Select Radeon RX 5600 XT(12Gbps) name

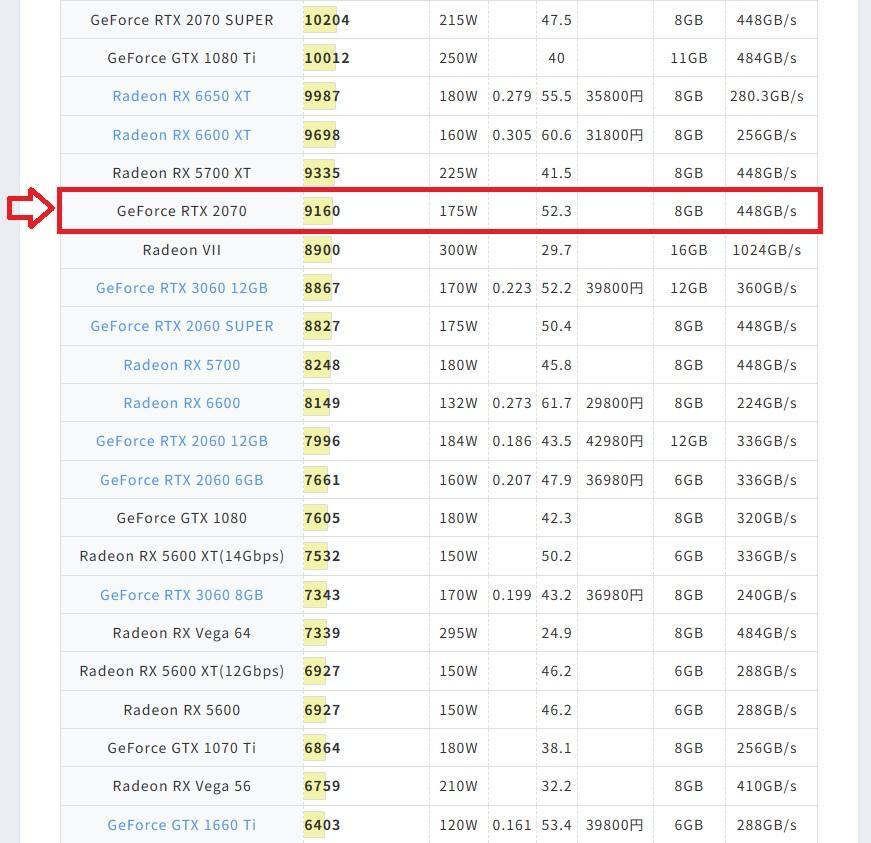182,671
